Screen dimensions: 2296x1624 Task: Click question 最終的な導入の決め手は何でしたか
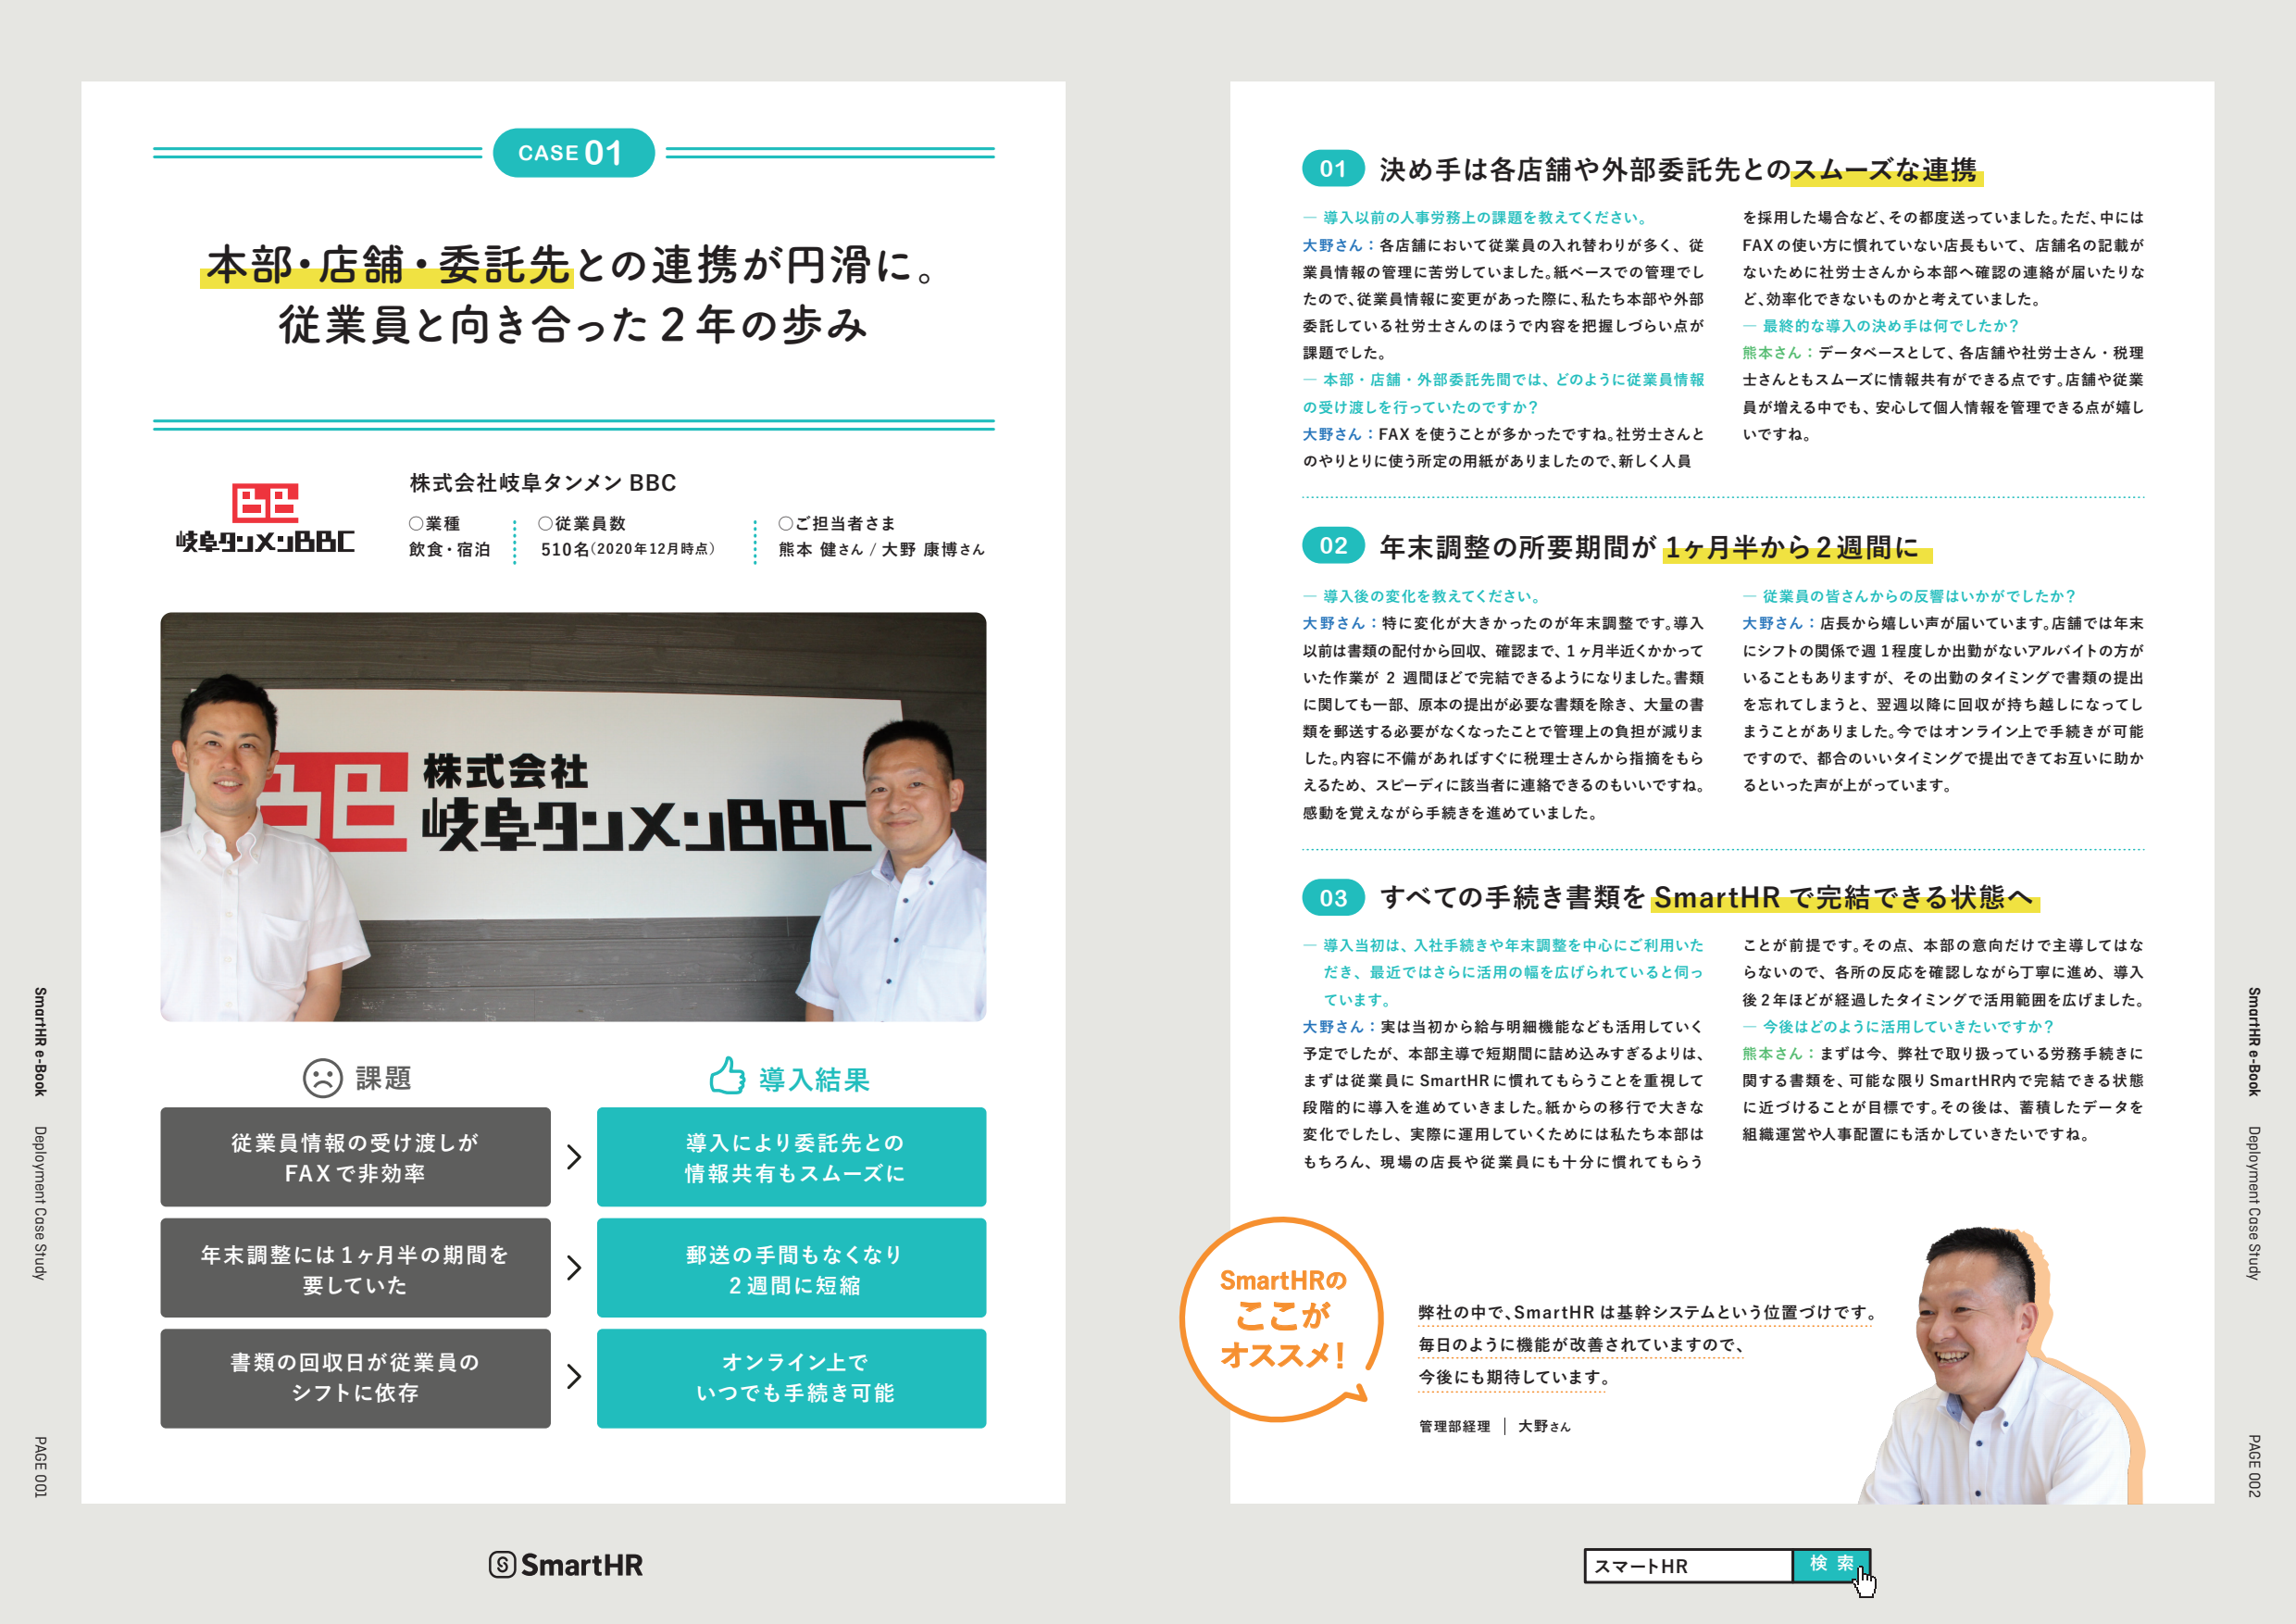(x=1881, y=325)
